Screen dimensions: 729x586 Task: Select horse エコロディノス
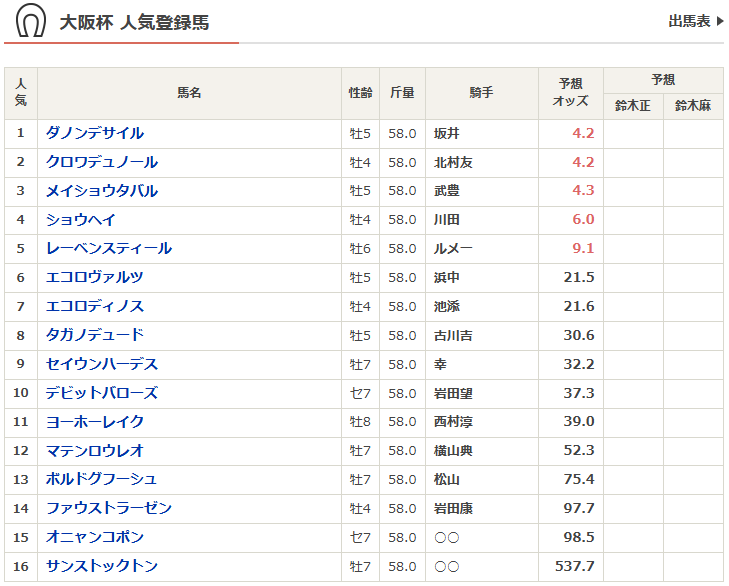coord(94,307)
